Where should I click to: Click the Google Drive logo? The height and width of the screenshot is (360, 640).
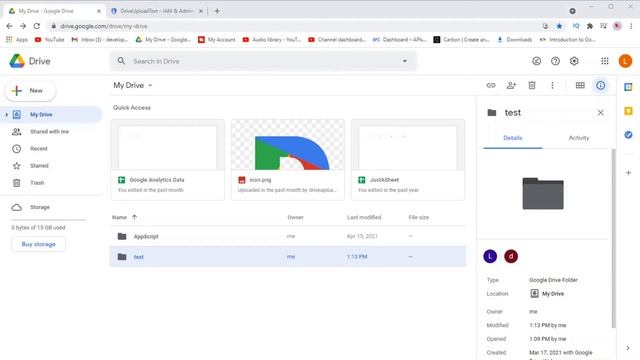[17, 61]
